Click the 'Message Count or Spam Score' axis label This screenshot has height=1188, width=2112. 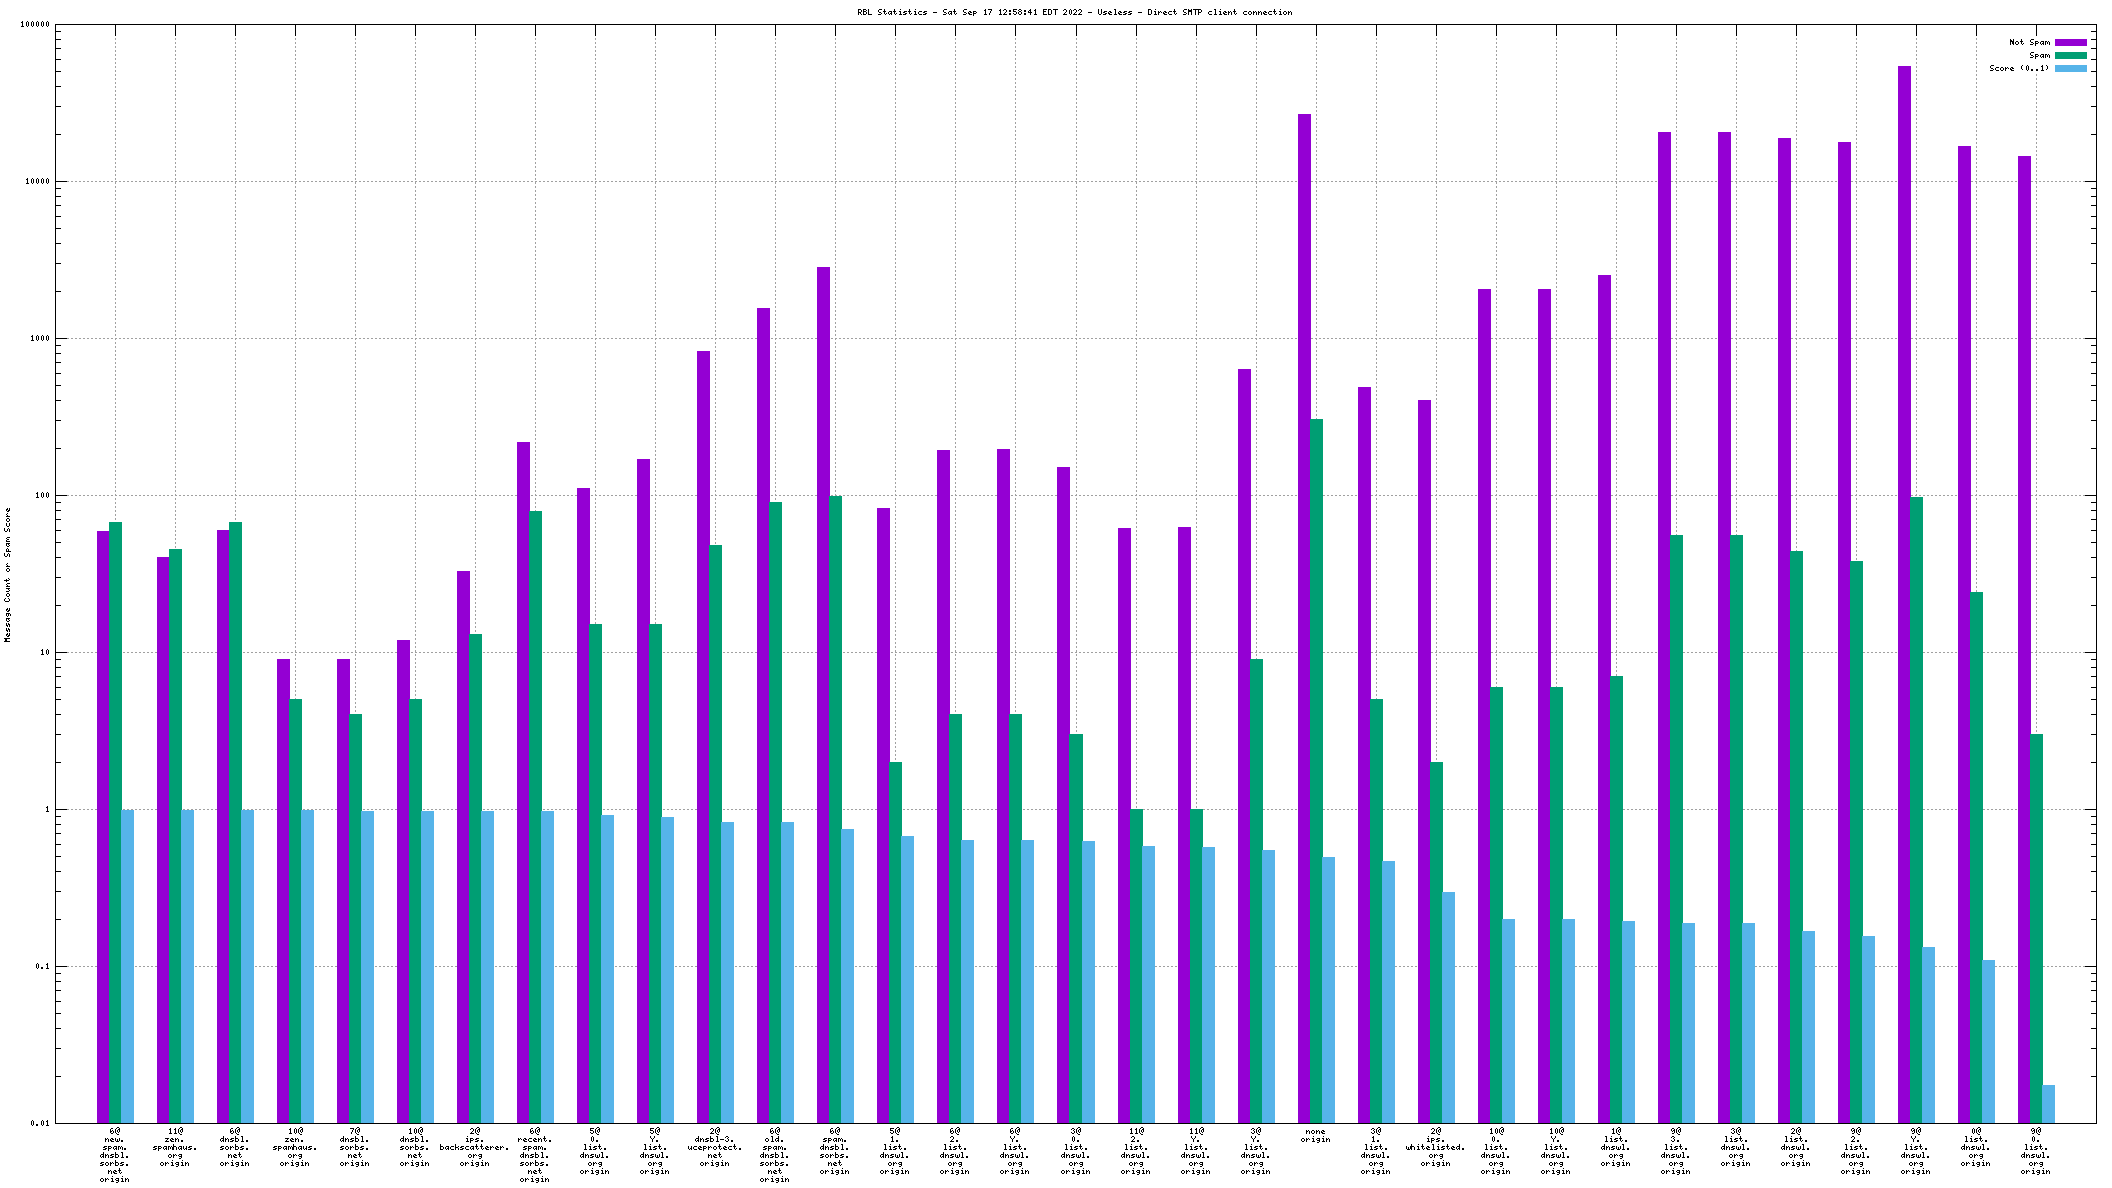(x=7, y=574)
